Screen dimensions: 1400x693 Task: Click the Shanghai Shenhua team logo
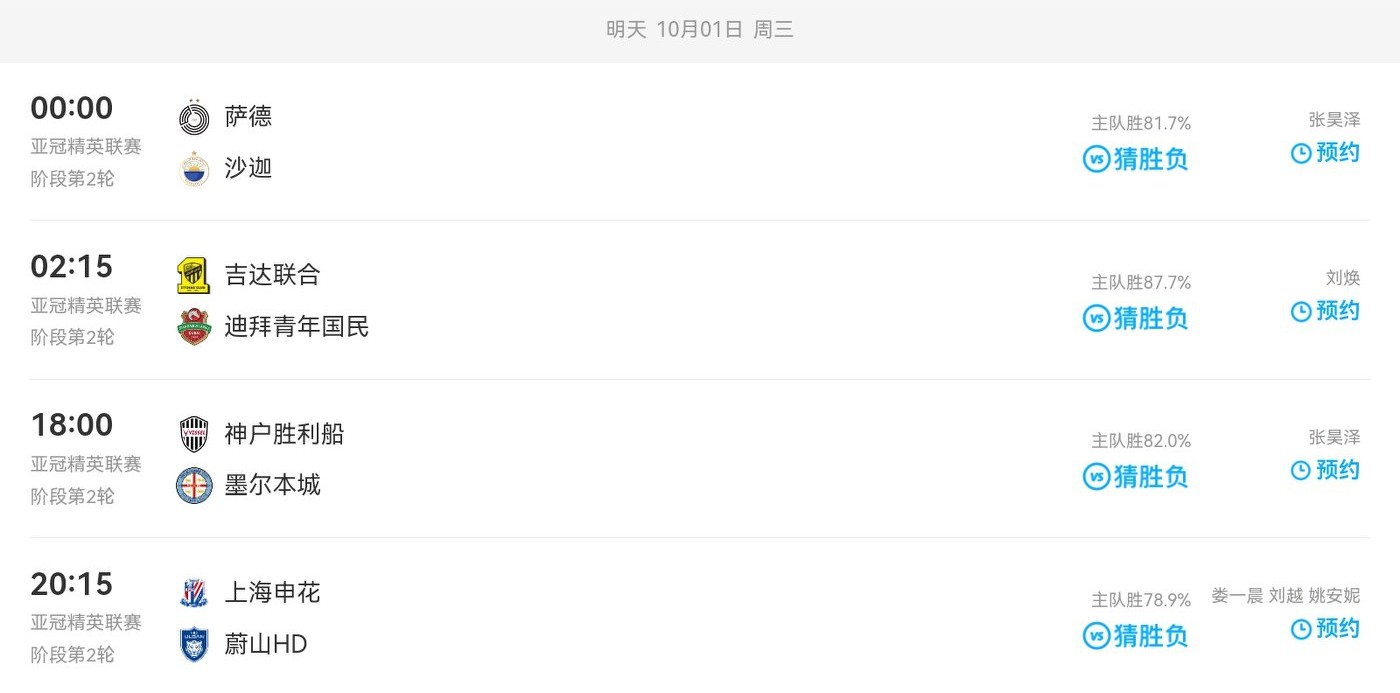pos(194,593)
